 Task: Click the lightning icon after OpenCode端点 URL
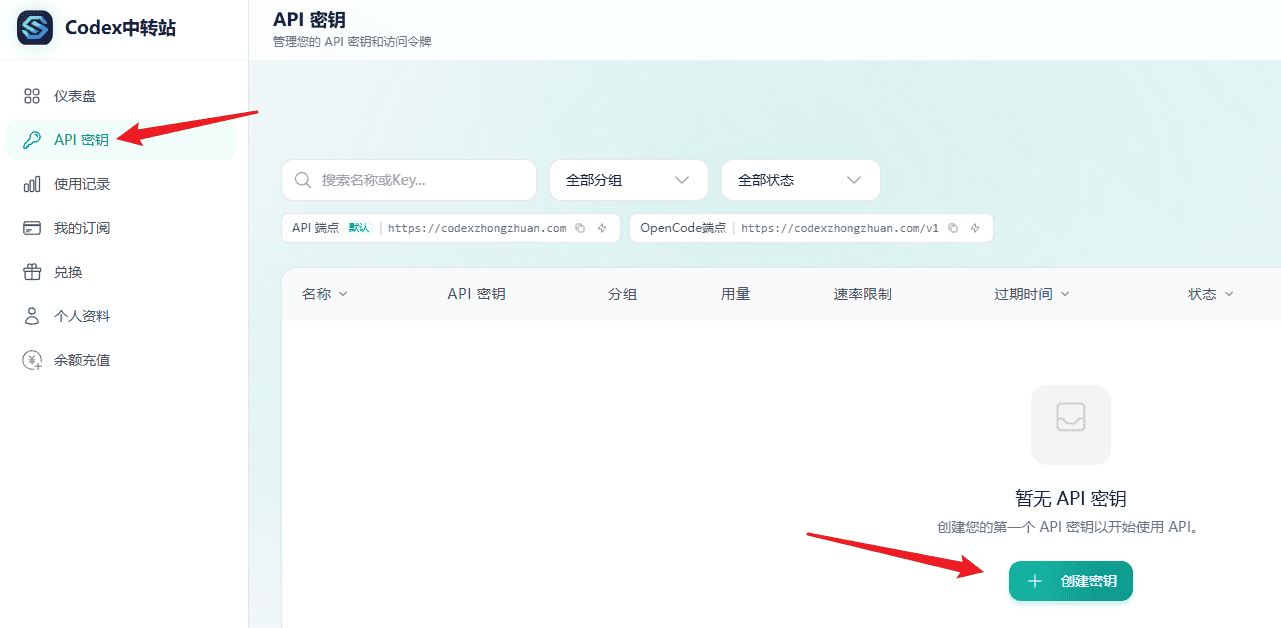[975, 228]
